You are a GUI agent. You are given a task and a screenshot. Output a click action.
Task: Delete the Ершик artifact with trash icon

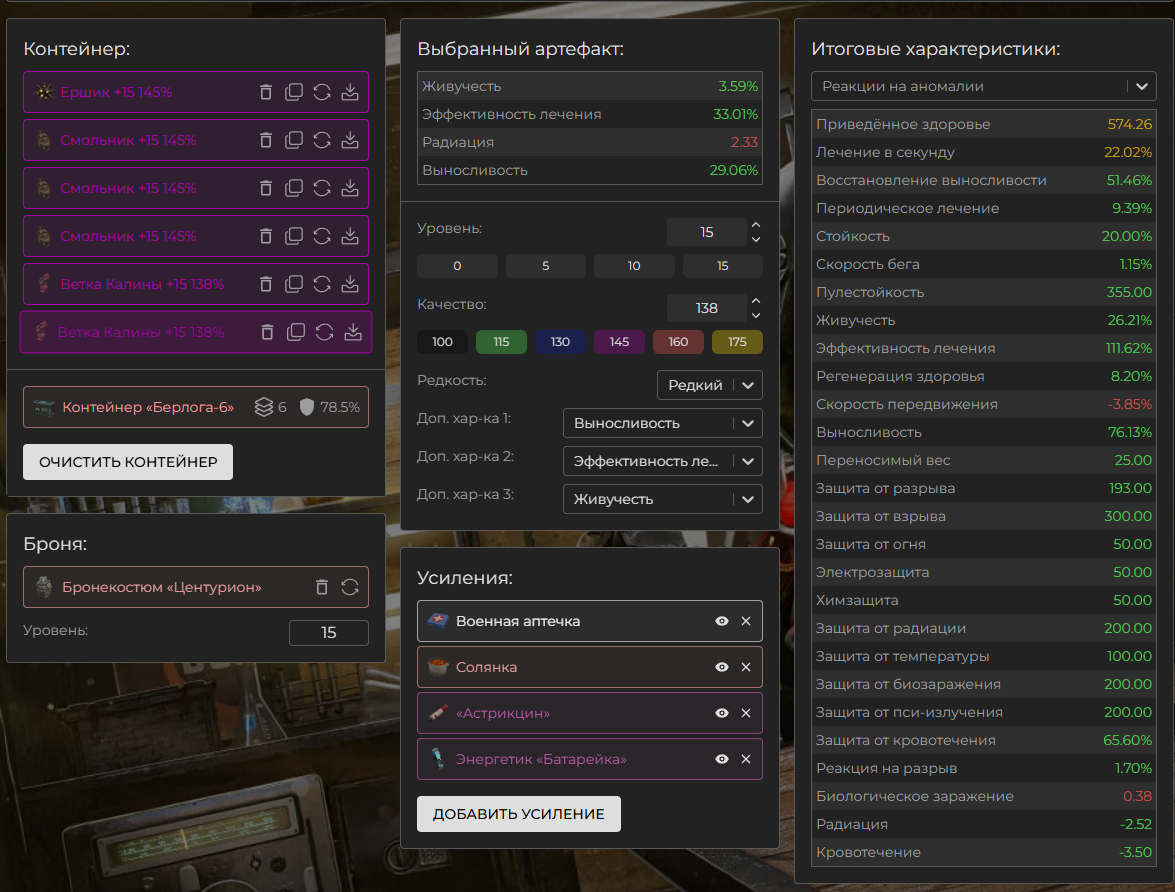point(266,92)
